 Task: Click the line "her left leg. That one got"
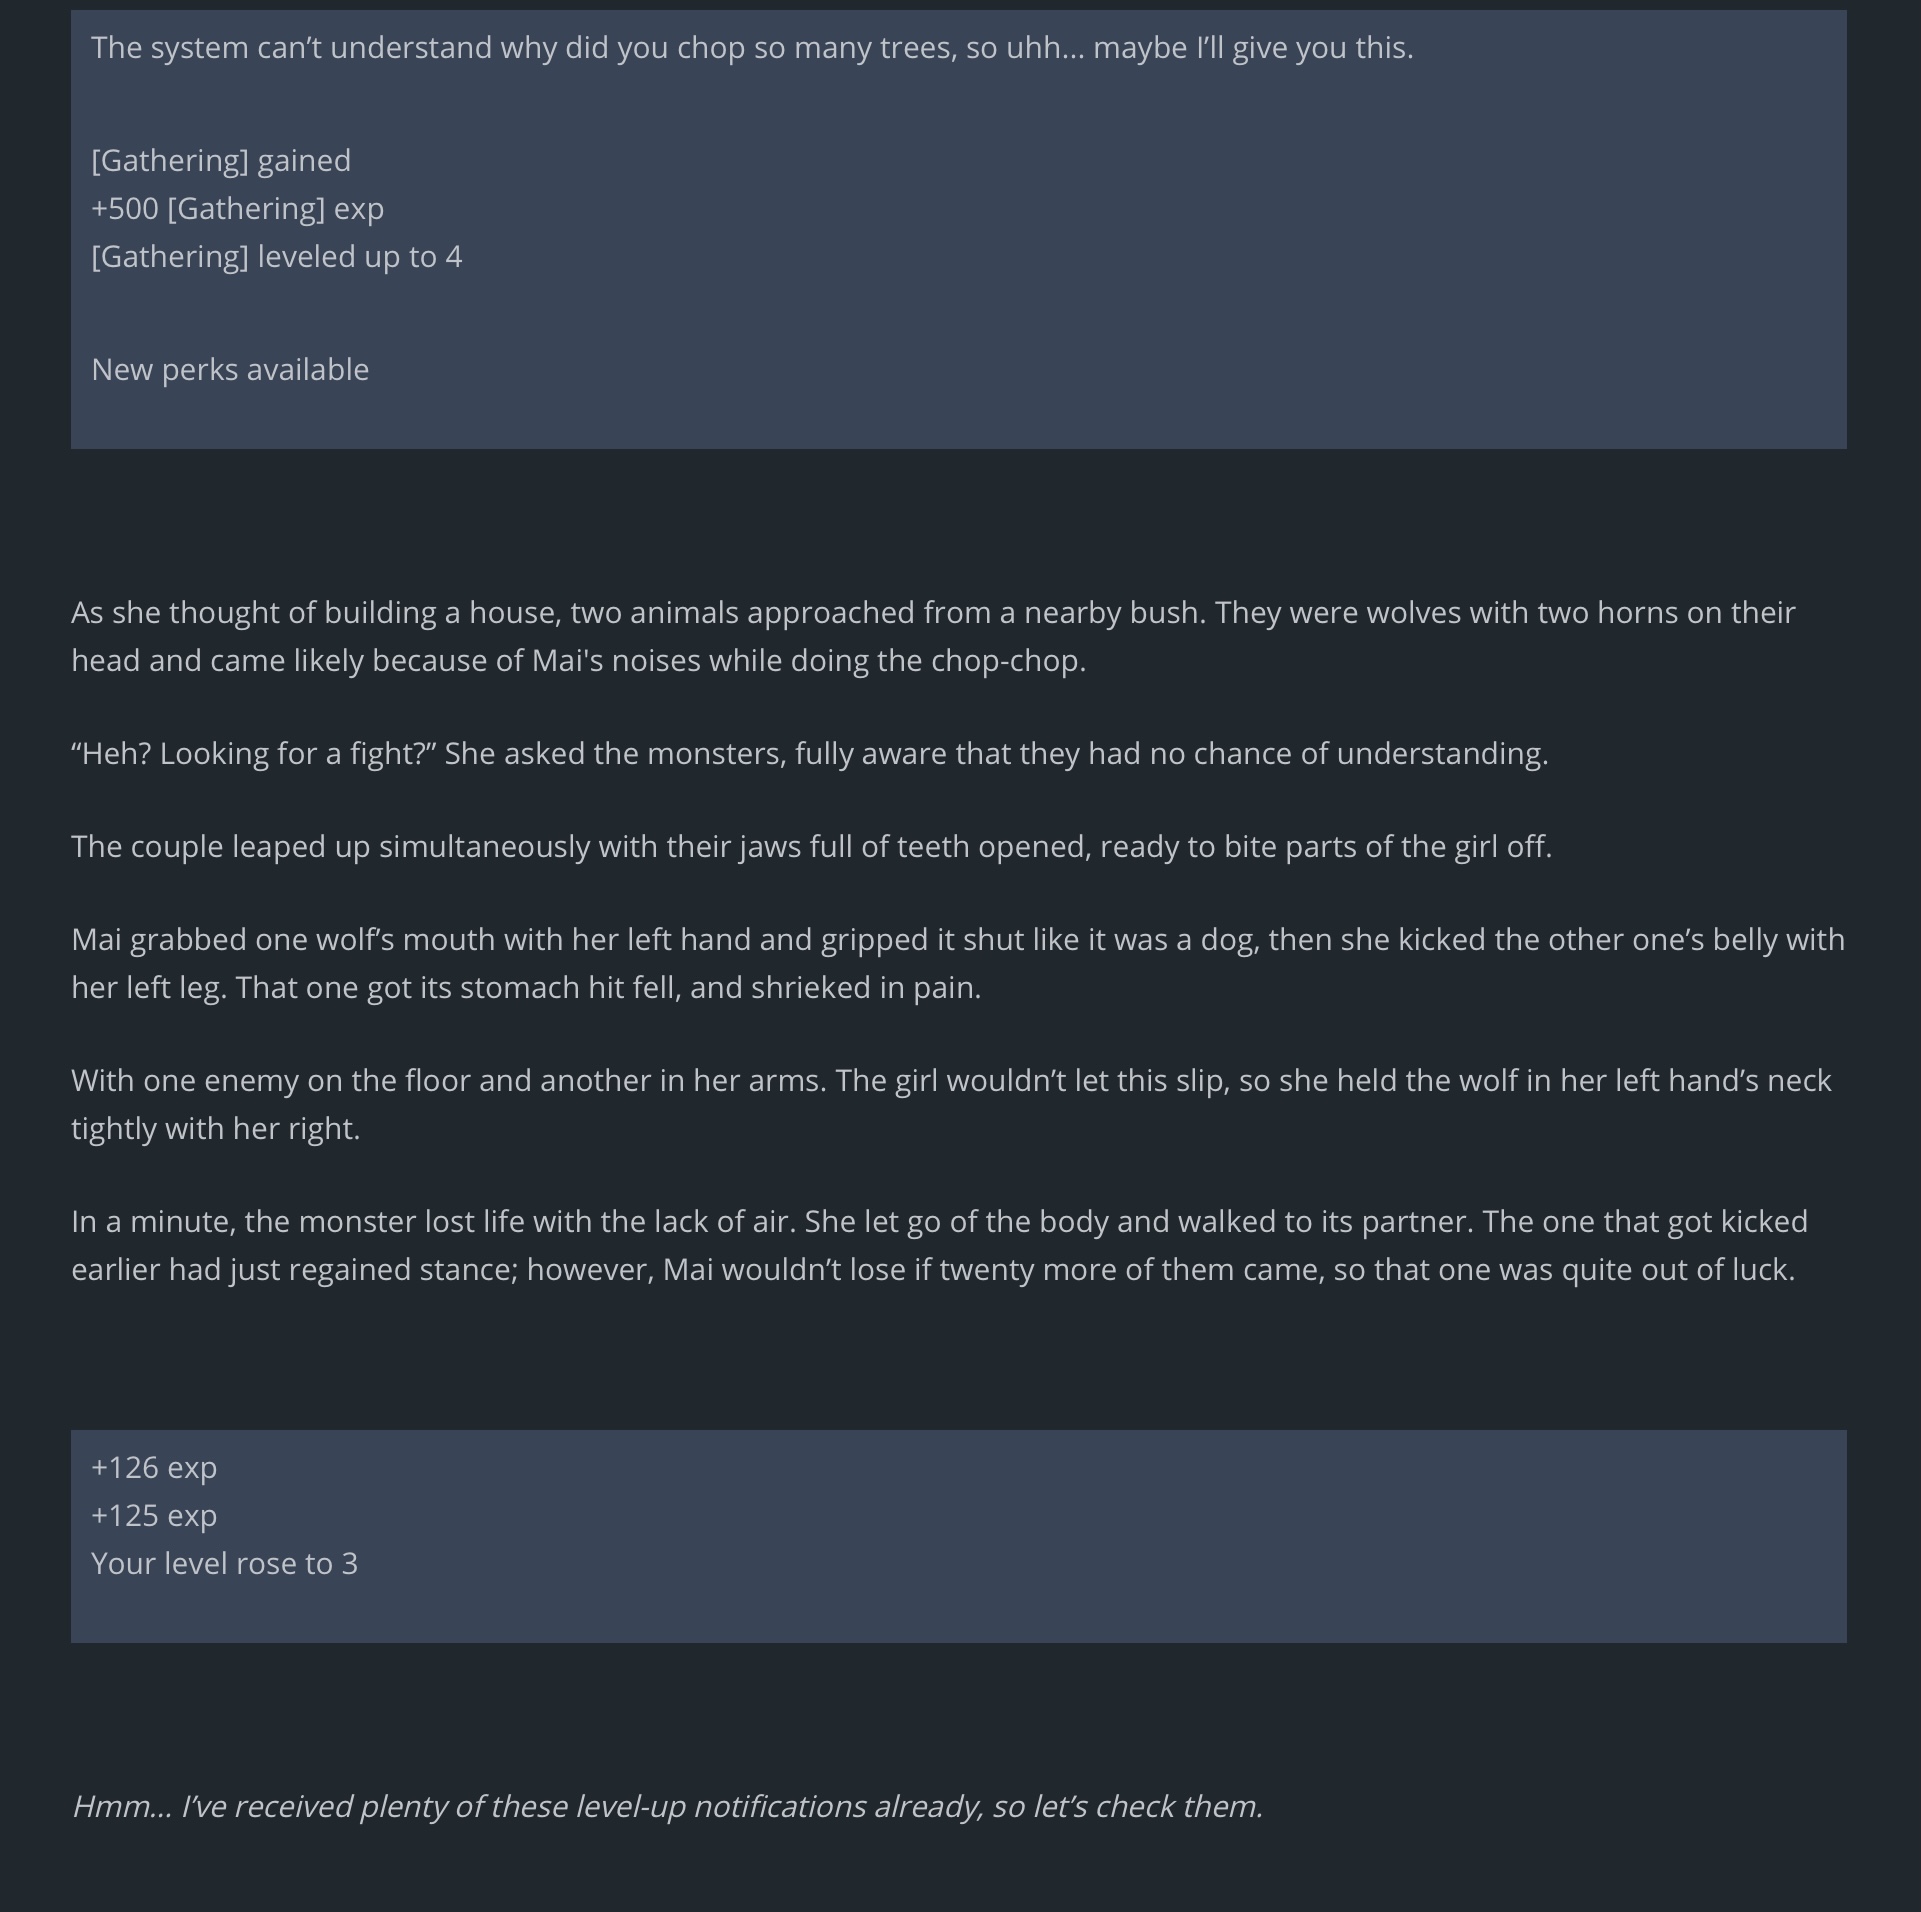(x=526, y=987)
